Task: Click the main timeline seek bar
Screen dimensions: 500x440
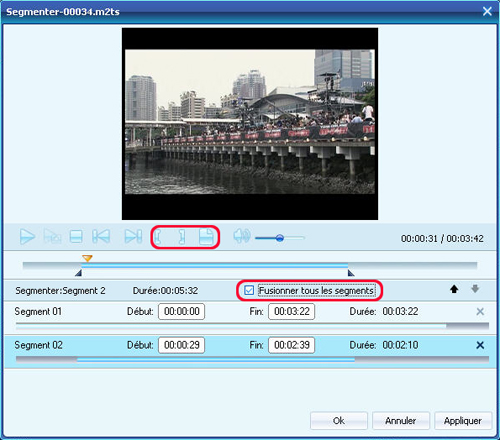Action: click(x=250, y=266)
